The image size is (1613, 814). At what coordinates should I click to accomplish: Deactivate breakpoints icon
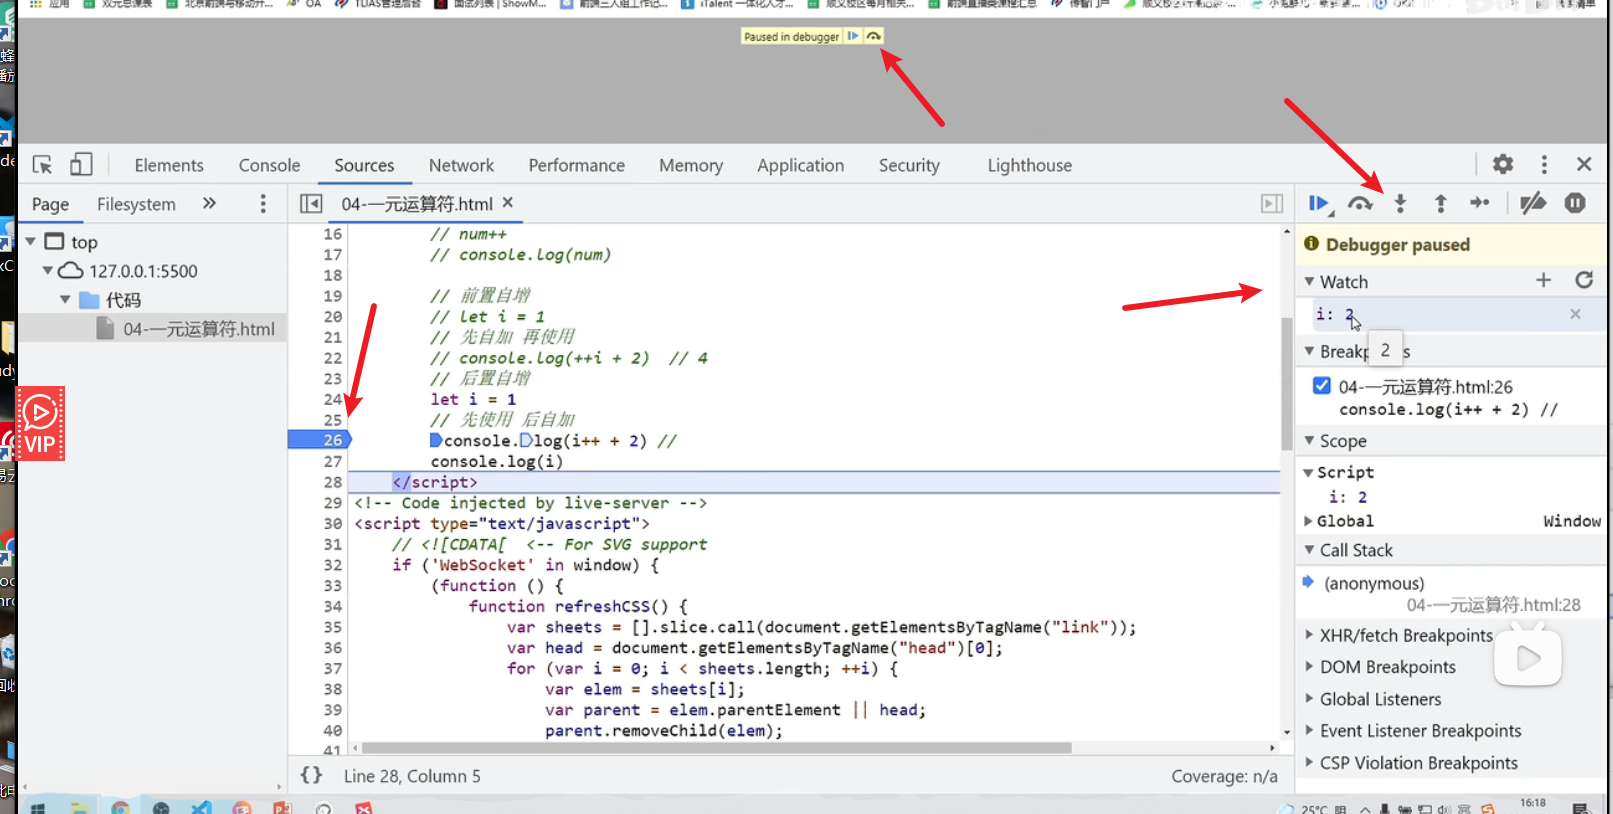(1533, 204)
